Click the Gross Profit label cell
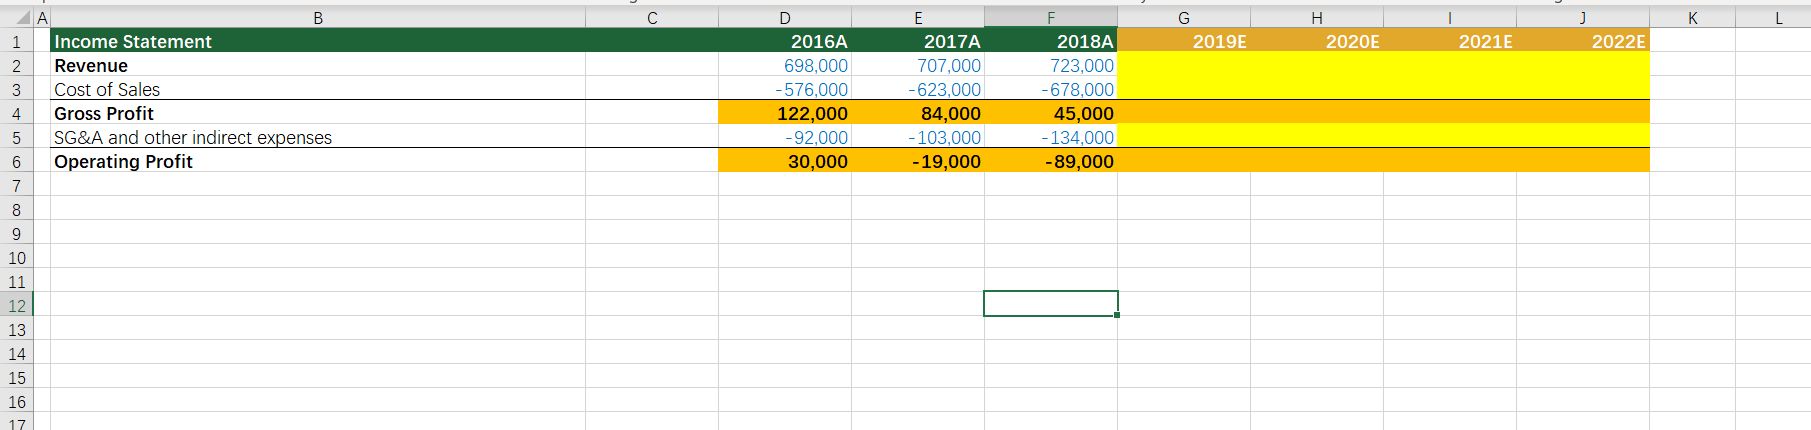Image resolution: width=1811 pixels, height=430 pixels. (x=318, y=113)
